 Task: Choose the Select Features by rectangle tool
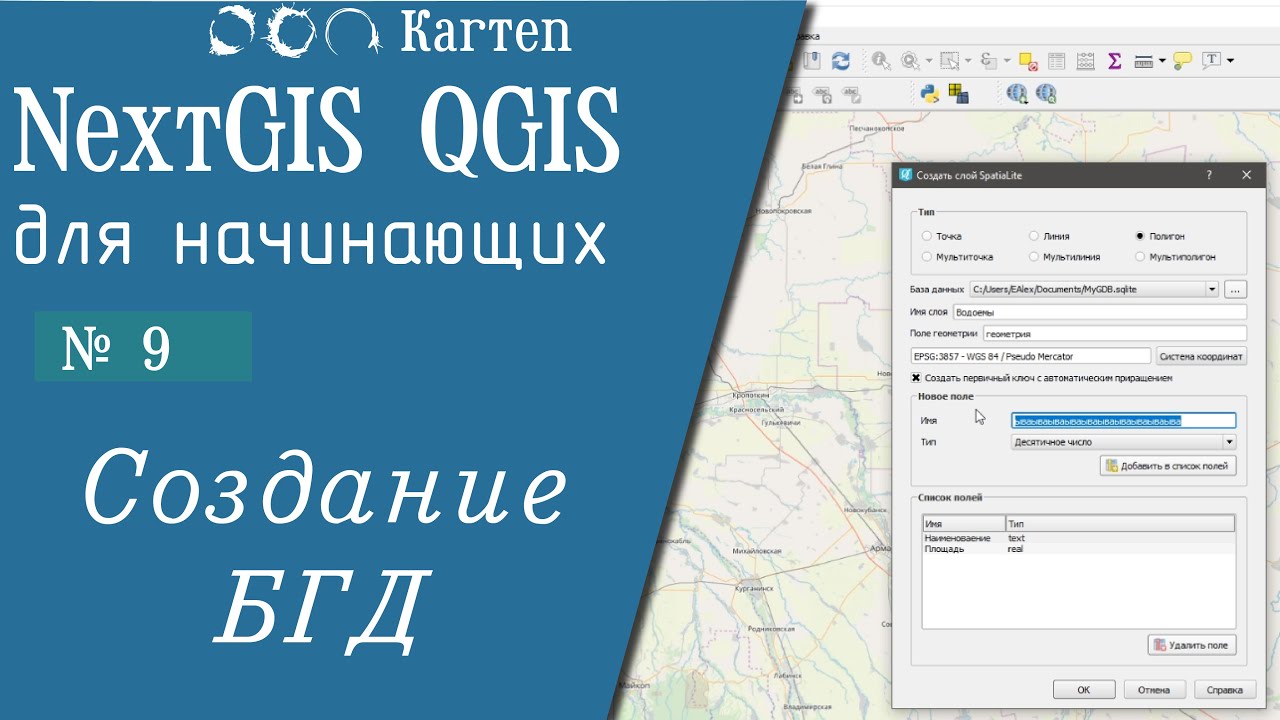[x=948, y=61]
